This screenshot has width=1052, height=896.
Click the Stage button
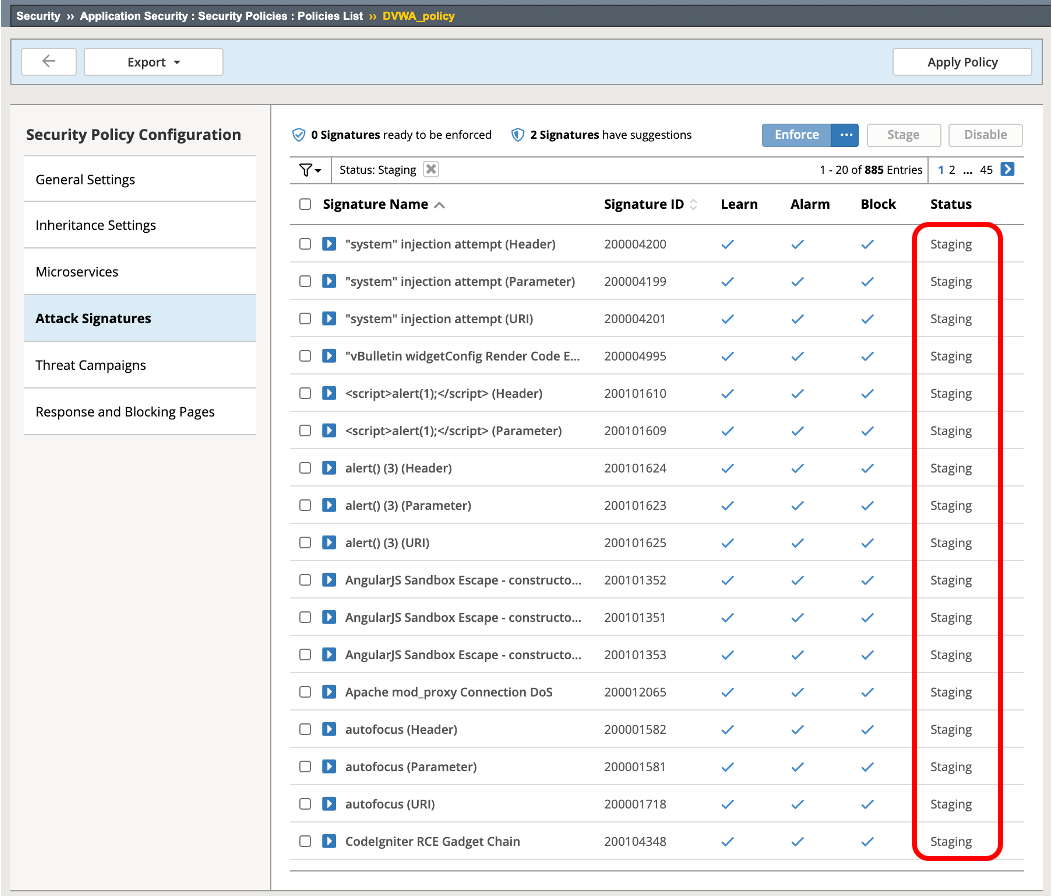coord(903,135)
